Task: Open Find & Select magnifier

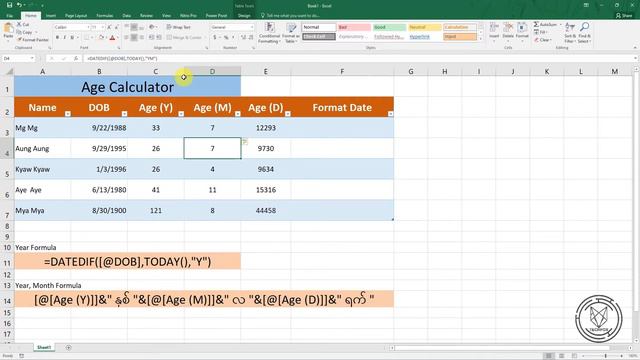Action: tap(584, 33)
